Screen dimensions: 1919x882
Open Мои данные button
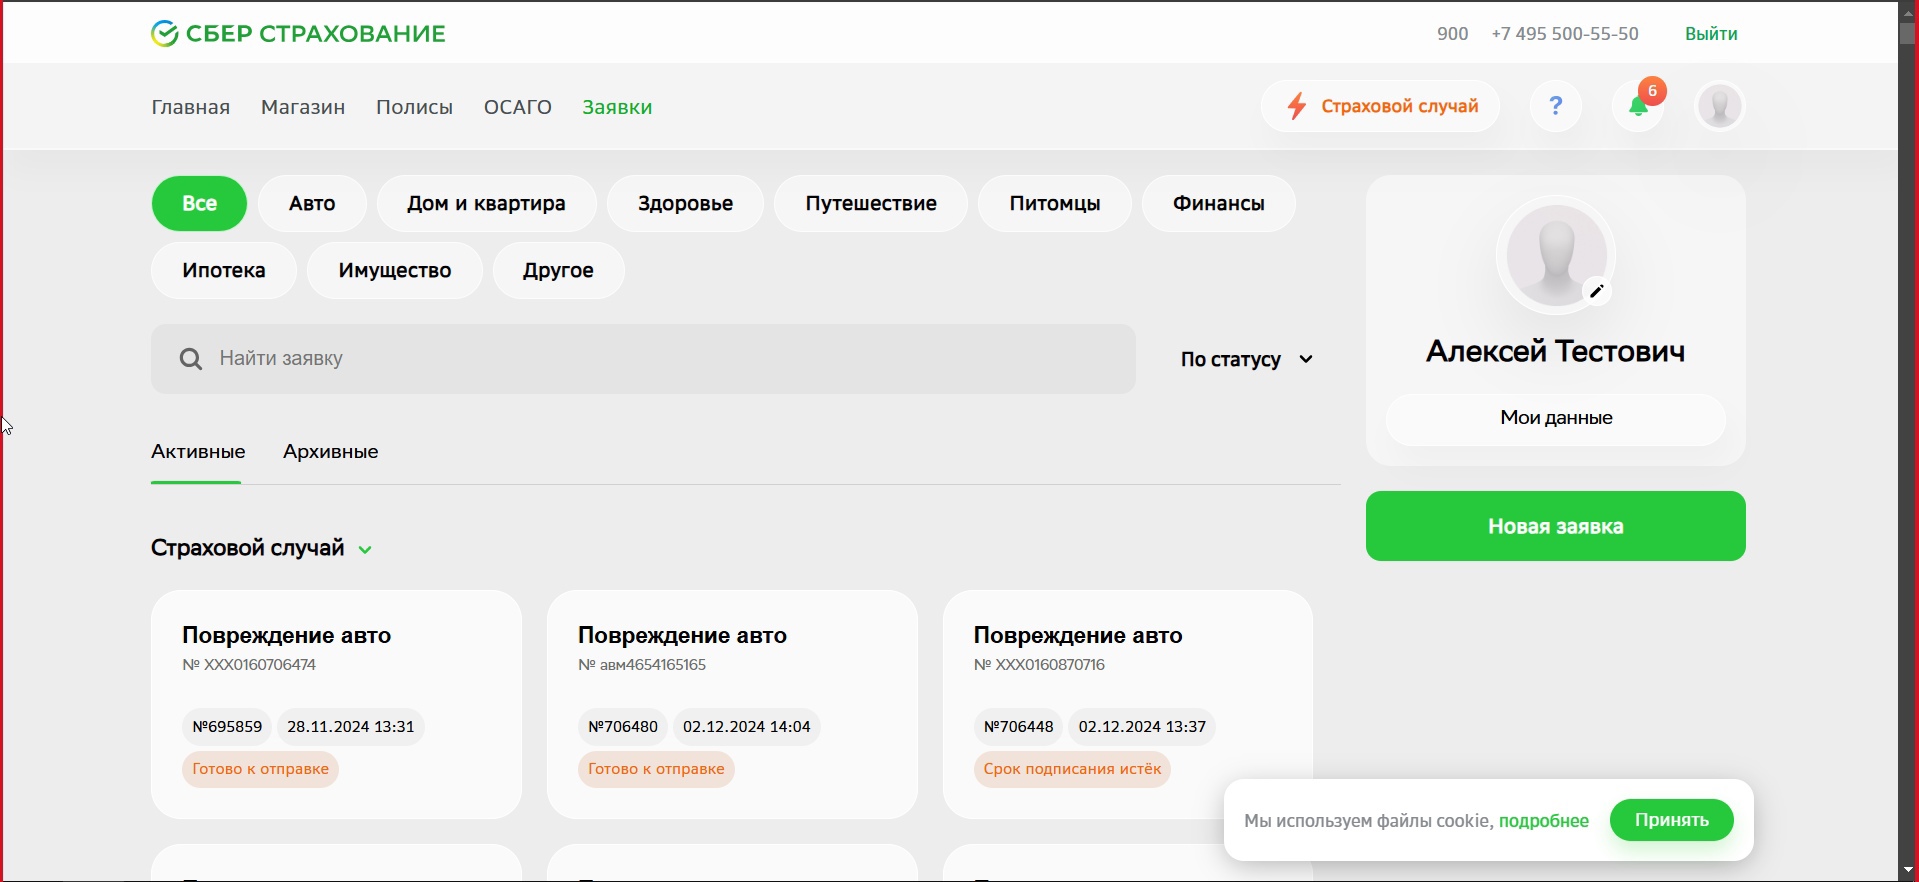click(x=1555, y=419)
